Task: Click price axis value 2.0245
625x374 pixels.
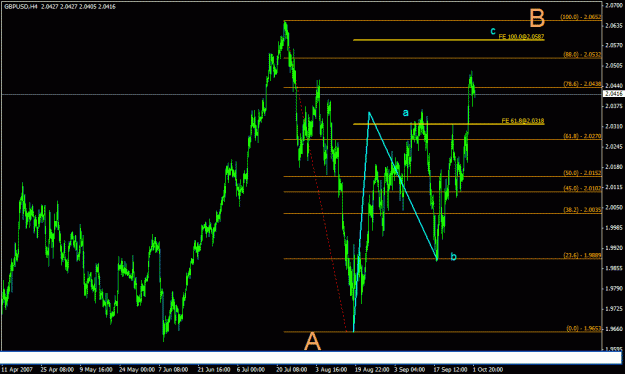Action: pyautogui.click(x=614, y=147)
